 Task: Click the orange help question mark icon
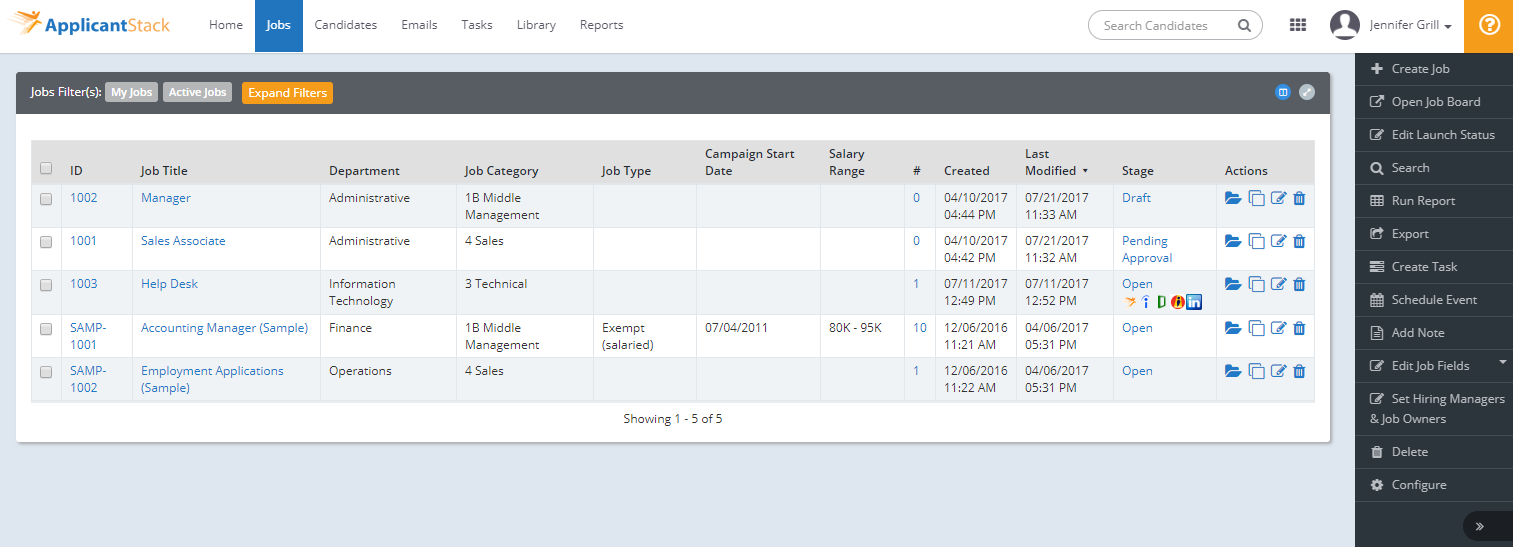(1488, 26)
